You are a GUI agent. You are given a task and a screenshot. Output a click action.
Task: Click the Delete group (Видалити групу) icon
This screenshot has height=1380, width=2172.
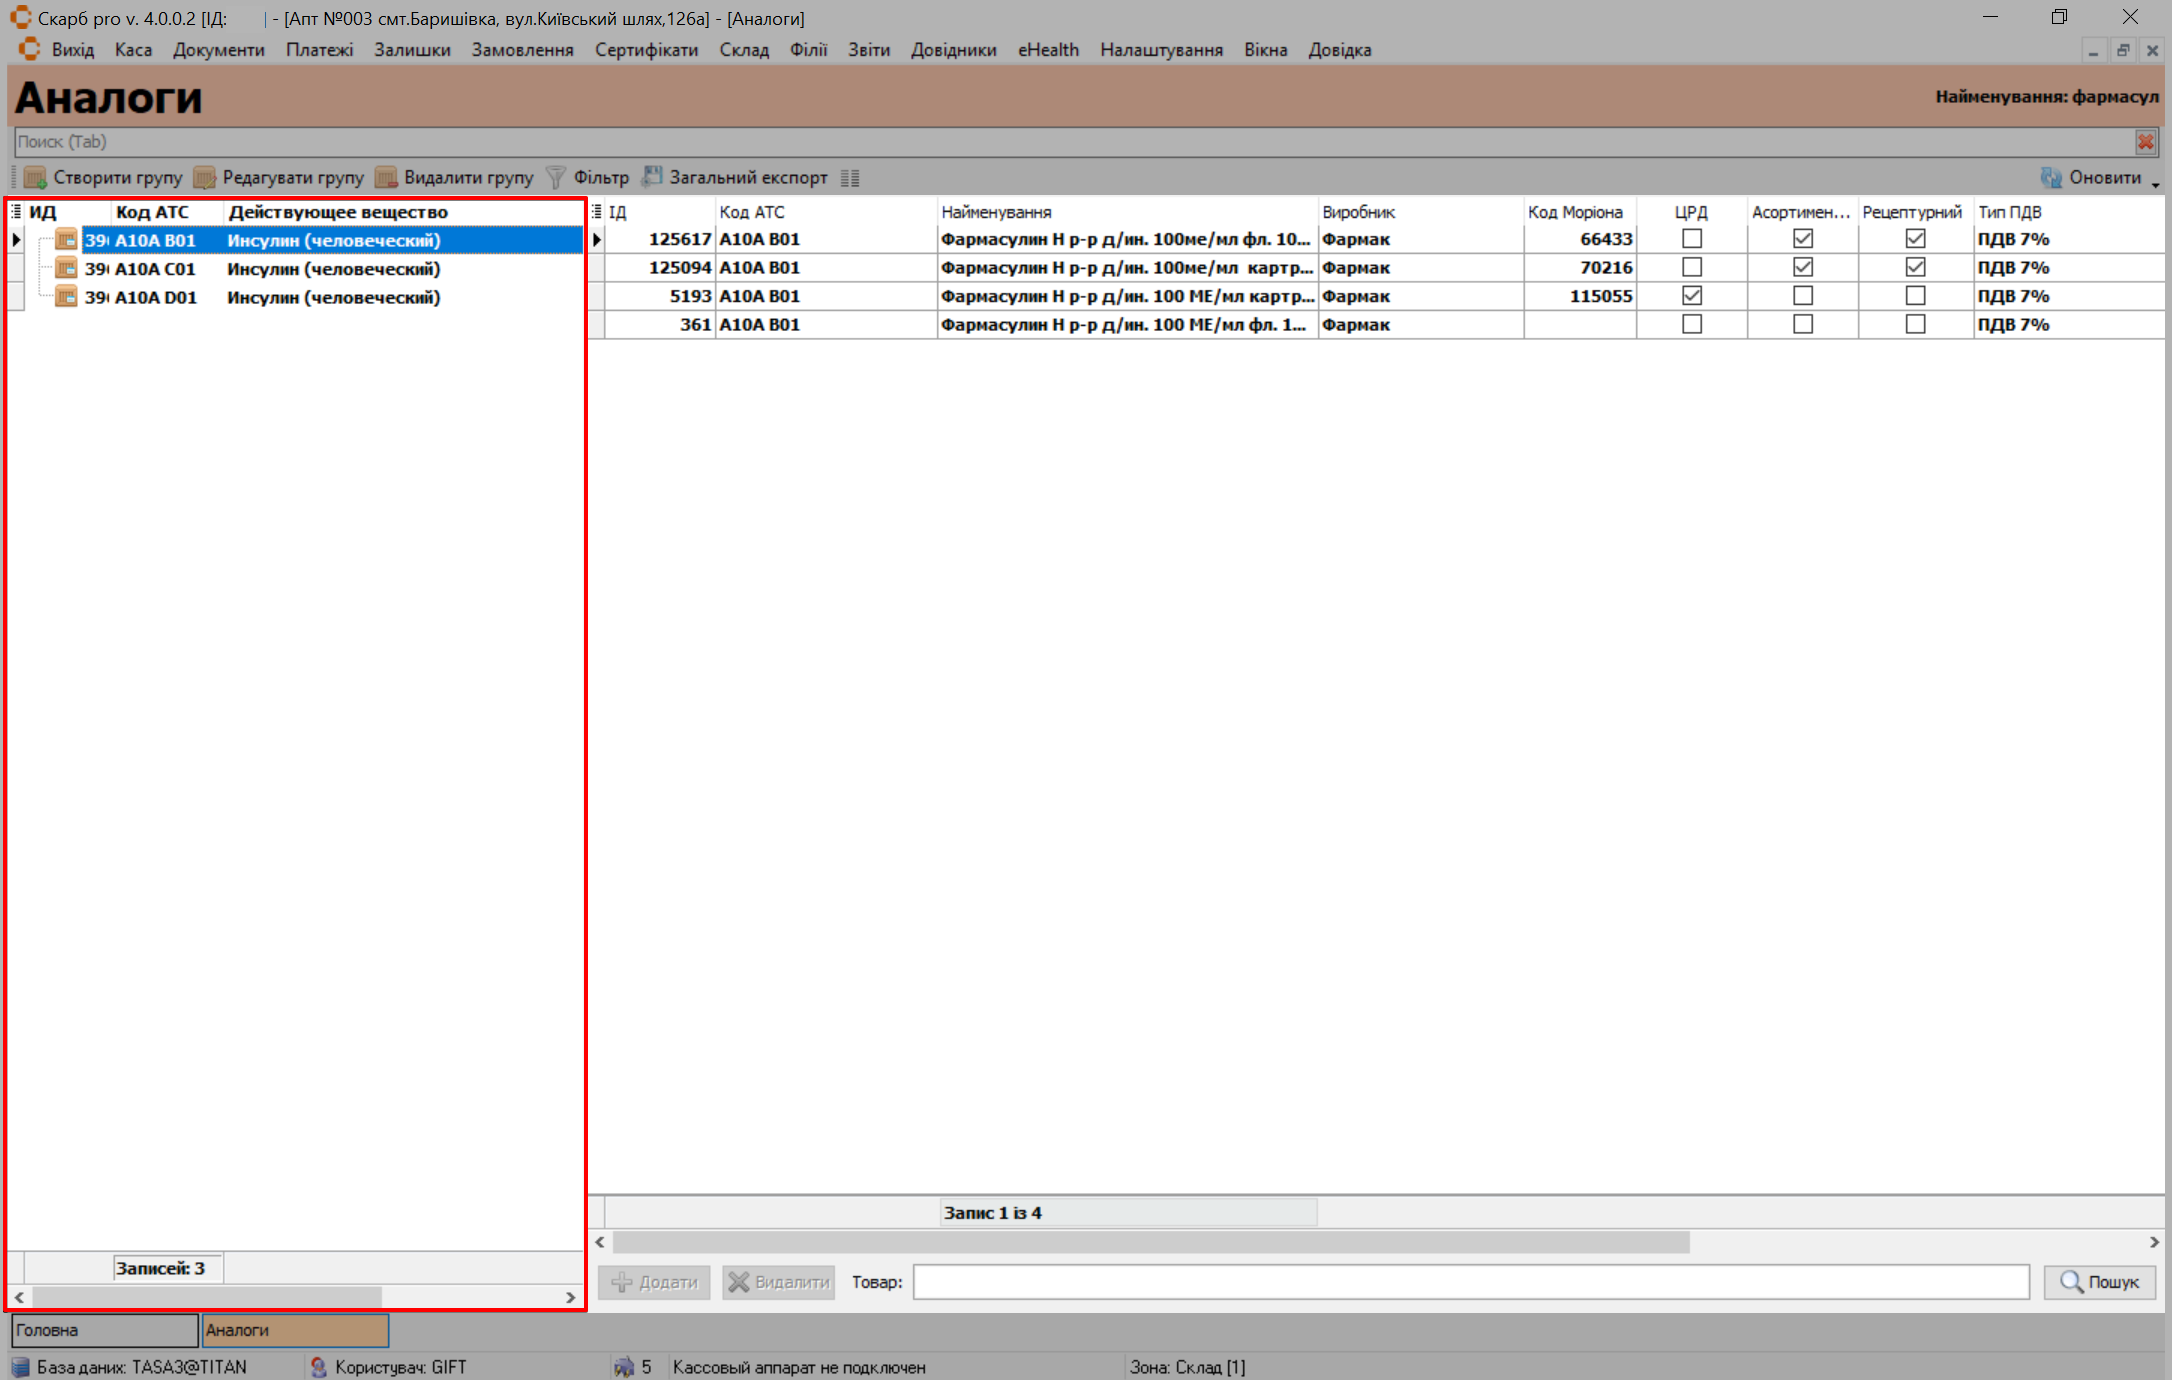(387, 178)
